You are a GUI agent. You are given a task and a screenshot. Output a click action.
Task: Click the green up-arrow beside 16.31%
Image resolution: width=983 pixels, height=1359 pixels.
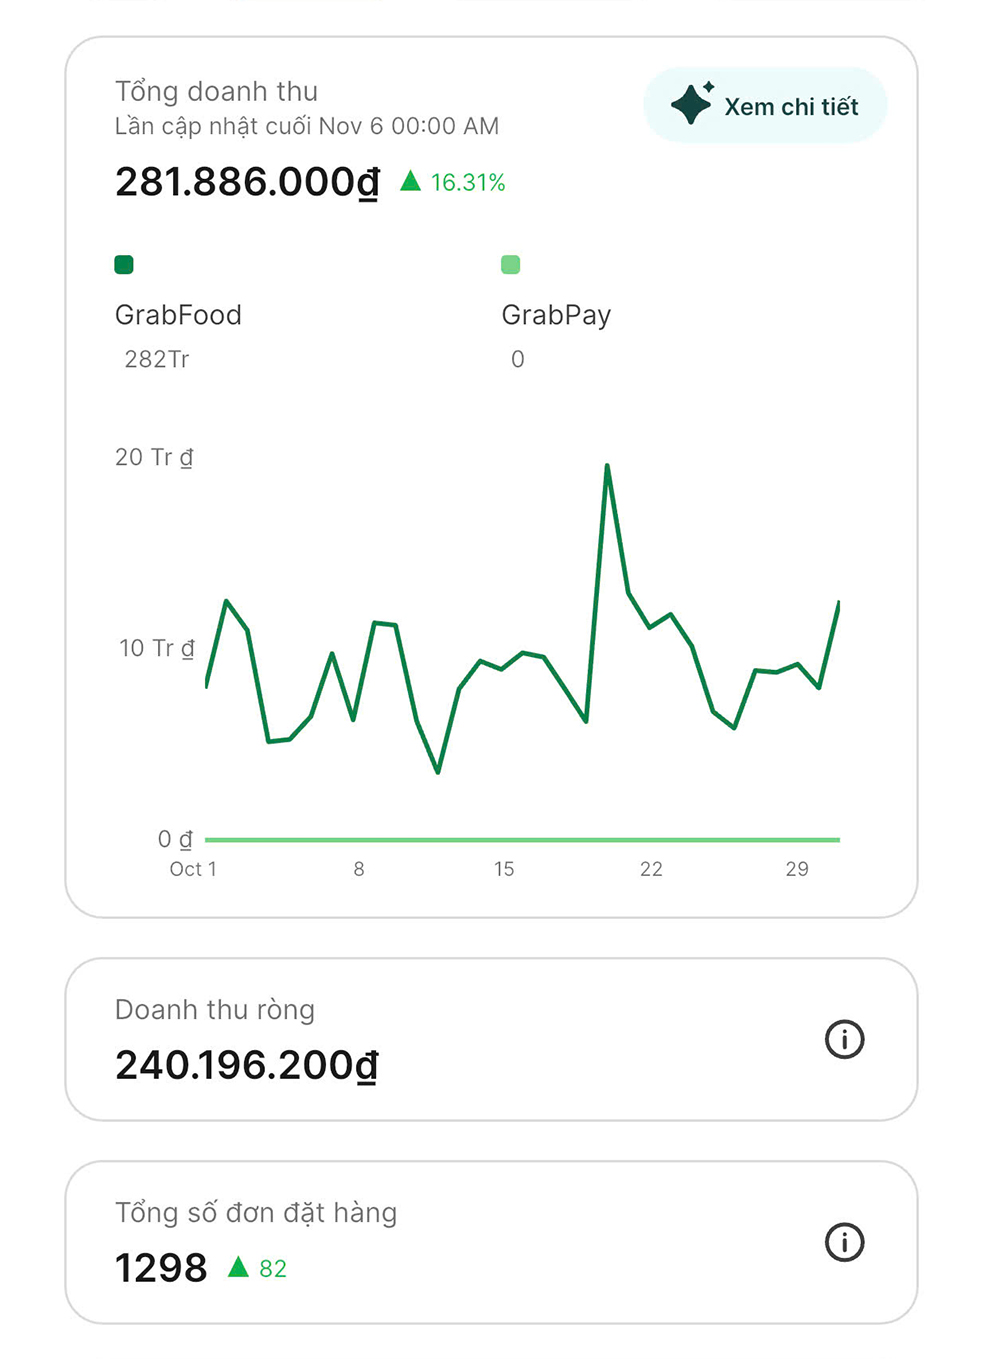tap(410, 181)
